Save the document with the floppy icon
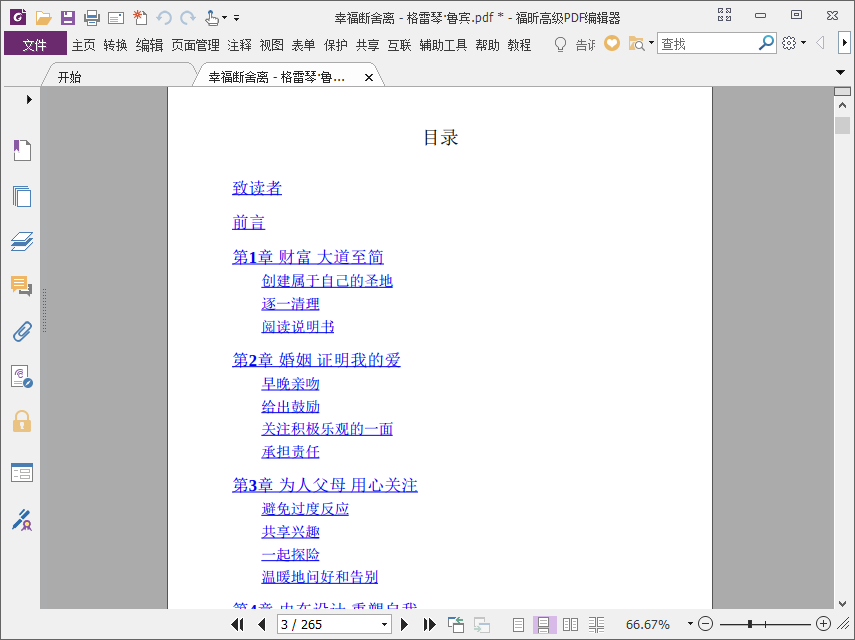Screen dimensions: 855x640 coord(68,18)
